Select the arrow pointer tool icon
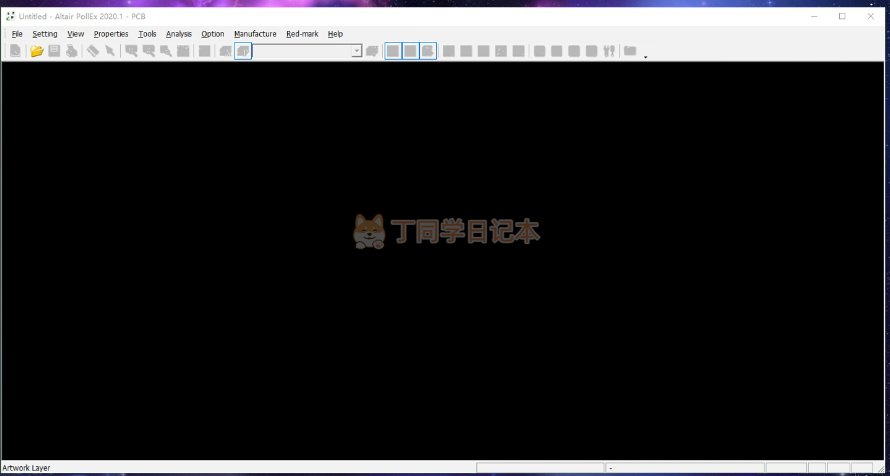Viewport: 890px width, 476px height. pos(110,51)
